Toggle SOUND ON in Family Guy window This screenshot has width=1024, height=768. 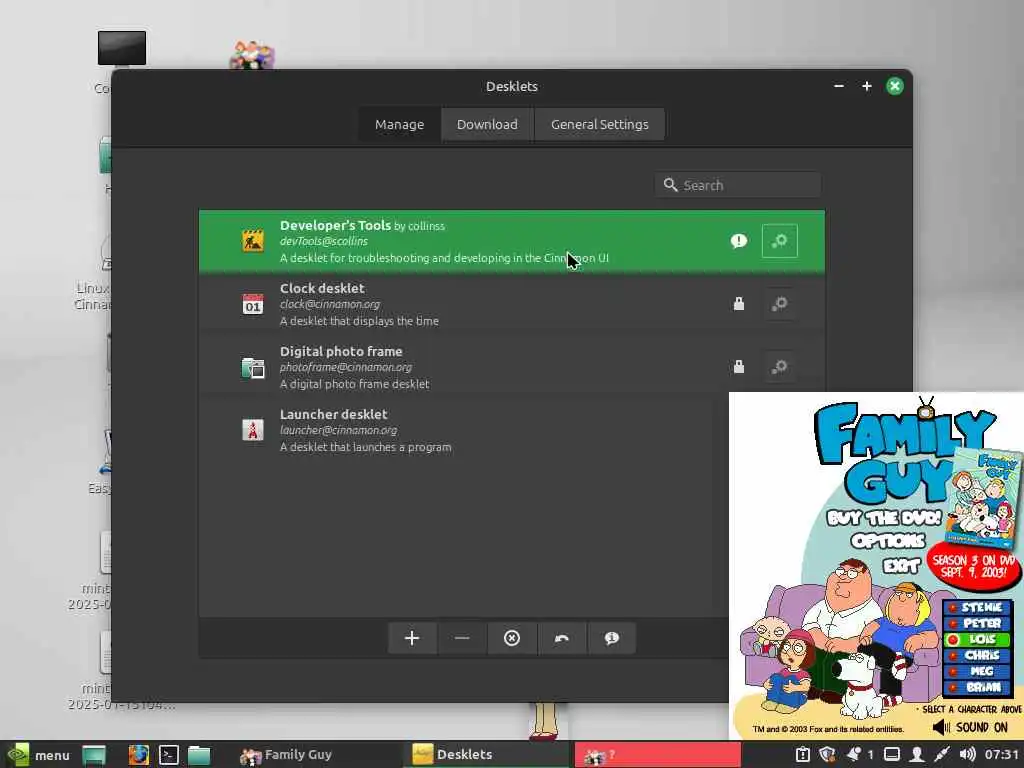pos(970,727)
